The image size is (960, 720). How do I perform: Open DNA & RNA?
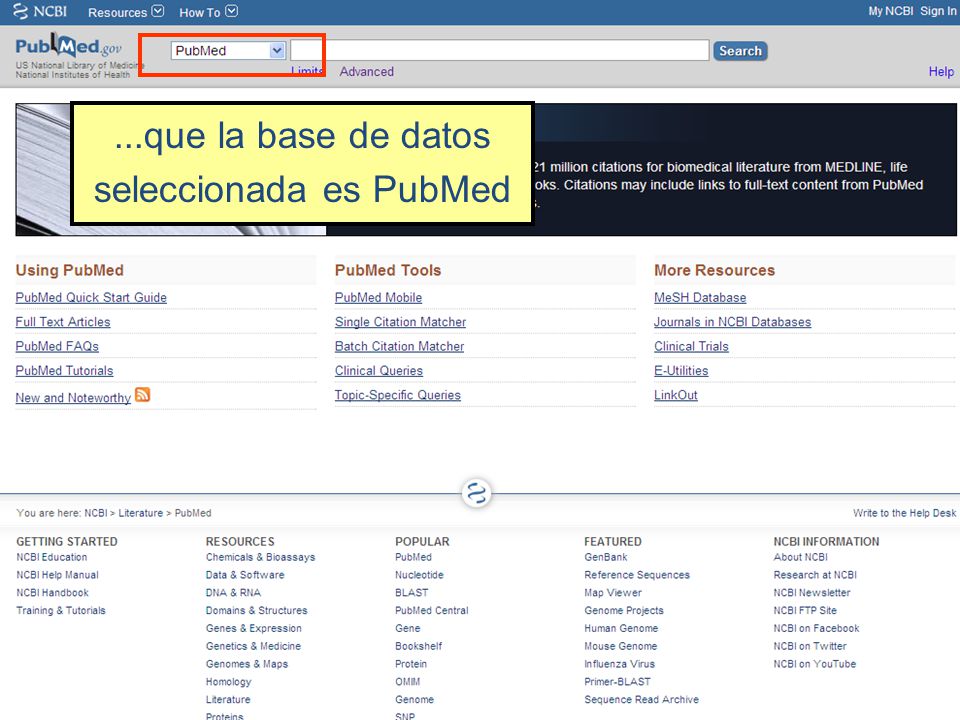pos(233,593)
